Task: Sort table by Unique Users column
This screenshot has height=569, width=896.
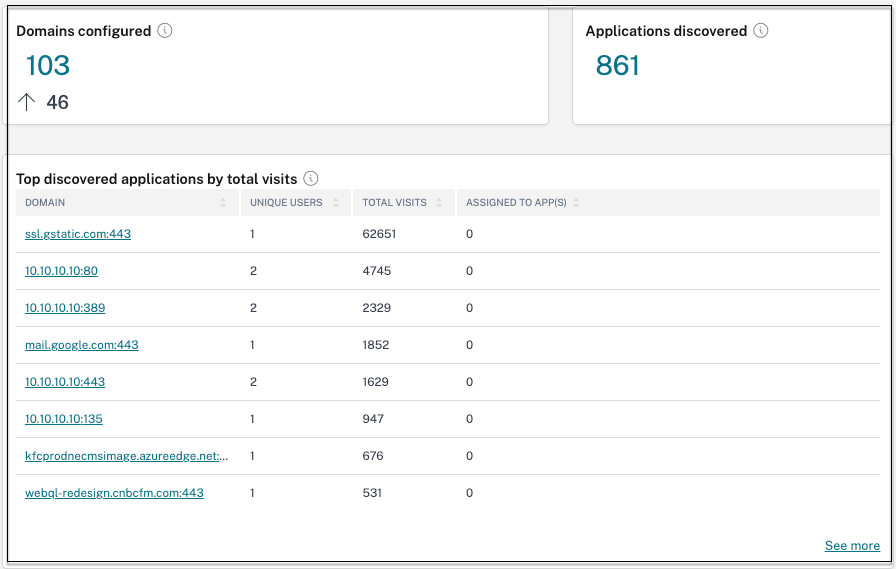Action: point(336,203)
